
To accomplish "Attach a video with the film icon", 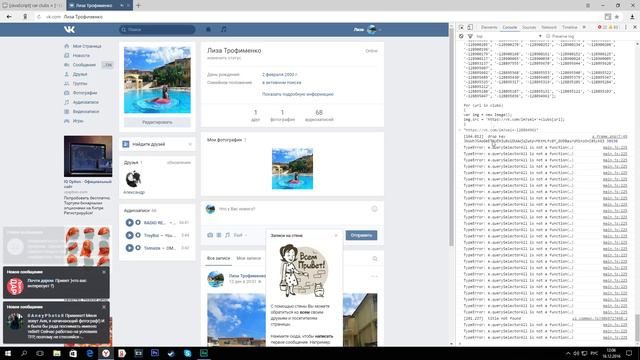I will 219,235.
